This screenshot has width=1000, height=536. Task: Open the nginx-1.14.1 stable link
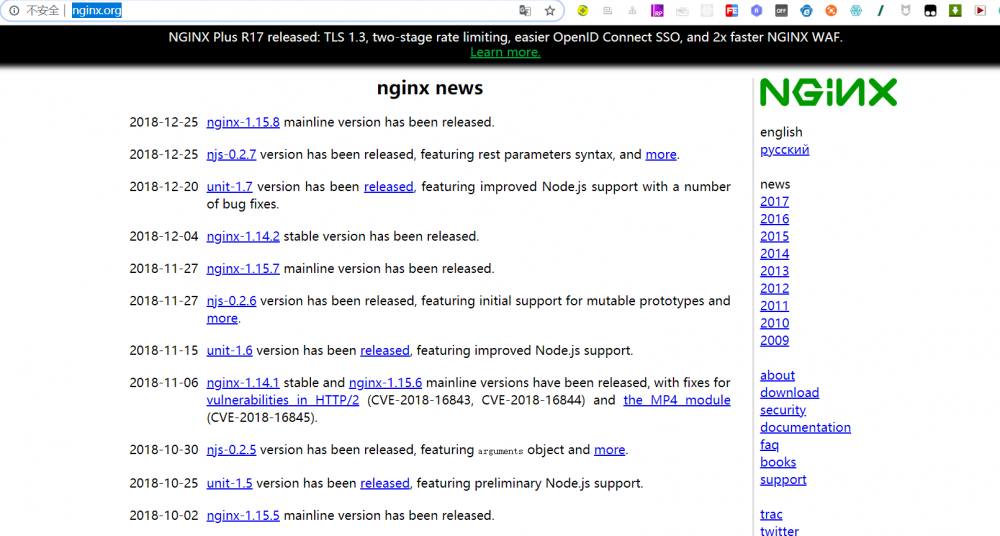point(243,383)
